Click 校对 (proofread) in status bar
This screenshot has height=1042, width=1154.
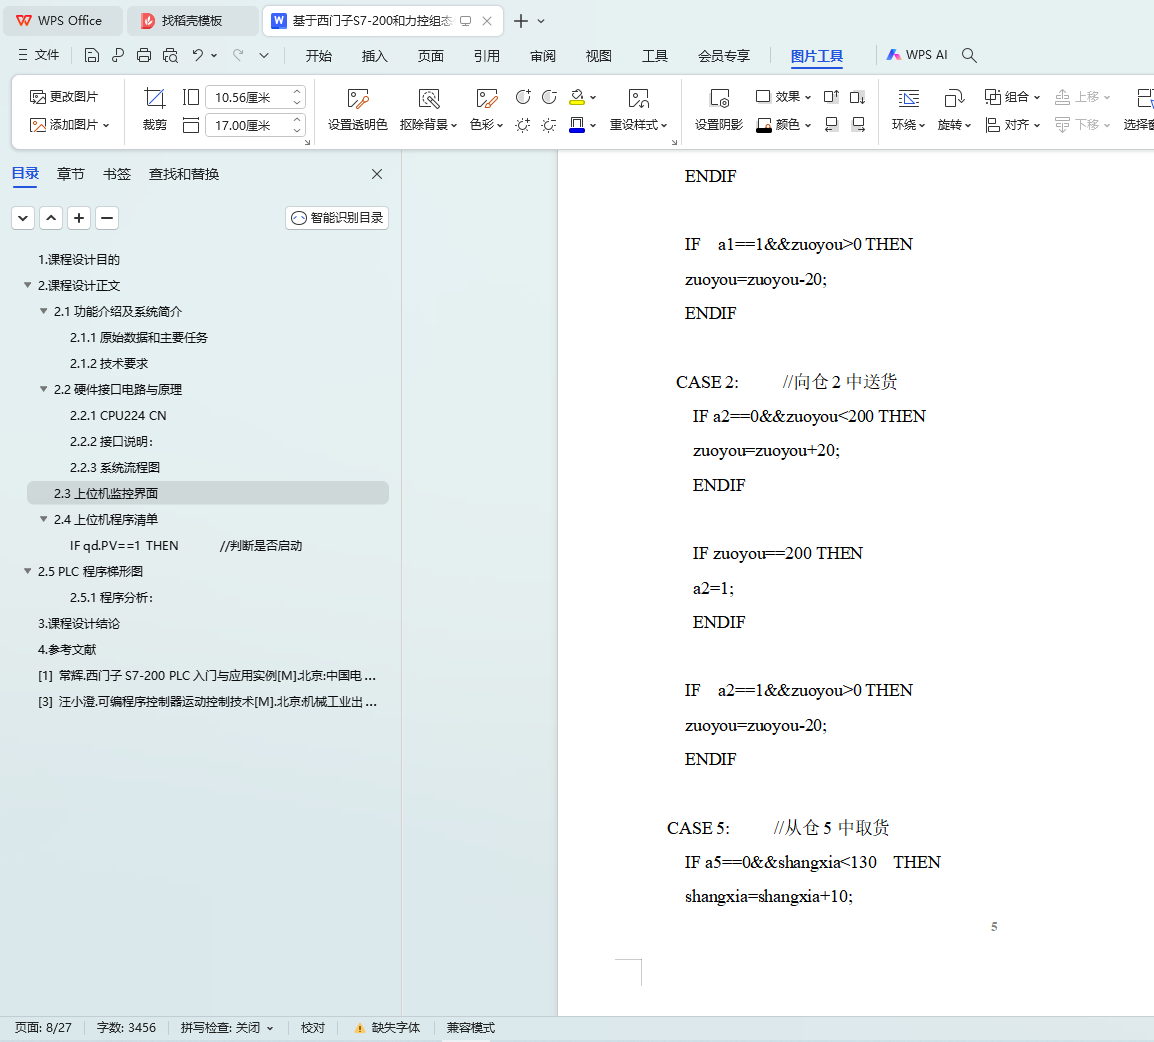[x=313, y=1027]
